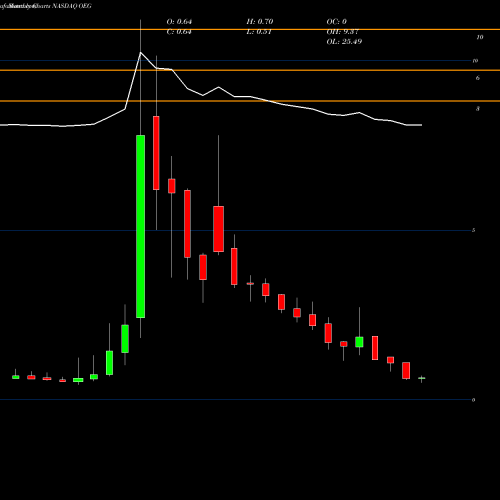Click the 'OH: 9.37' readout
This screenshot has height=500, width=500.
(342, 32)
